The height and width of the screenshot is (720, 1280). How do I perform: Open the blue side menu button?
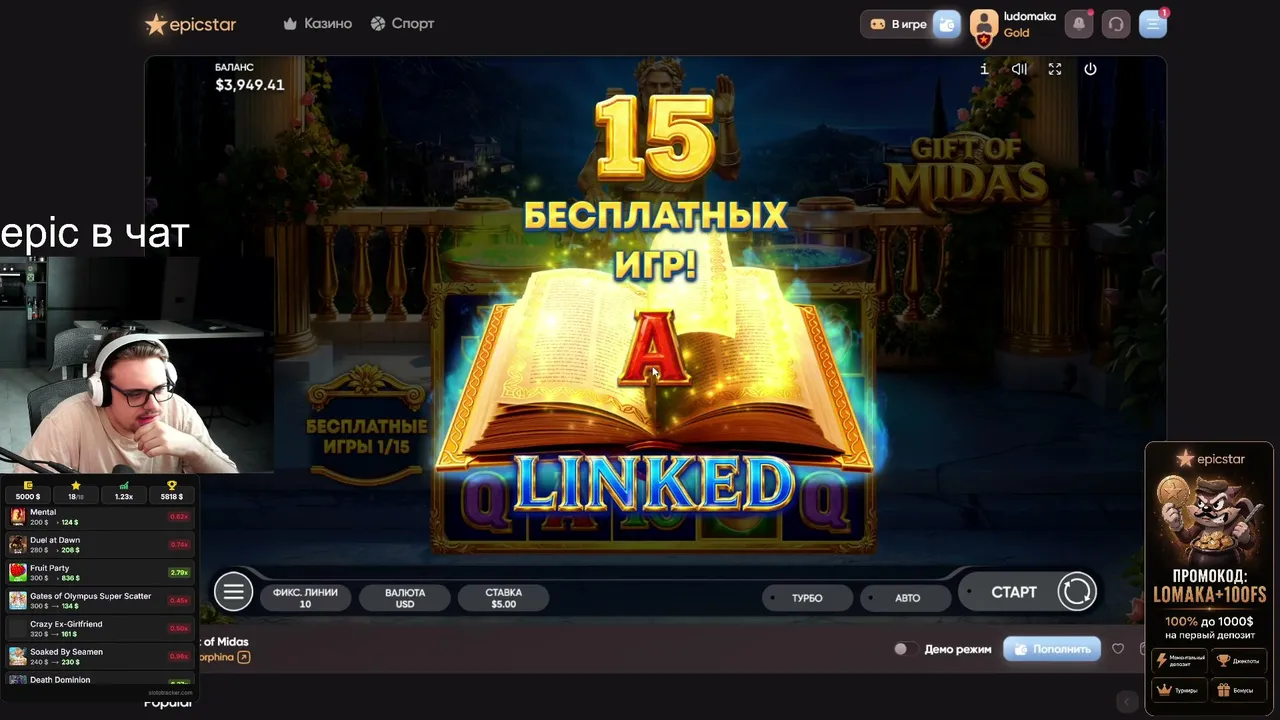(x=1153, y=24)
